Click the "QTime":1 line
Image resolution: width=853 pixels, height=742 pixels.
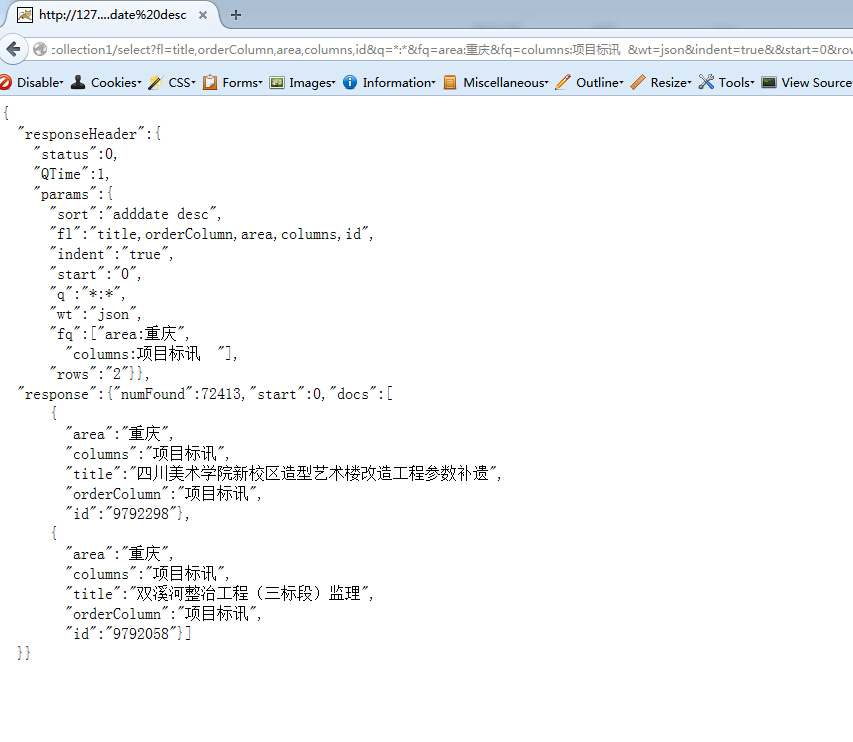coord(71,174)
